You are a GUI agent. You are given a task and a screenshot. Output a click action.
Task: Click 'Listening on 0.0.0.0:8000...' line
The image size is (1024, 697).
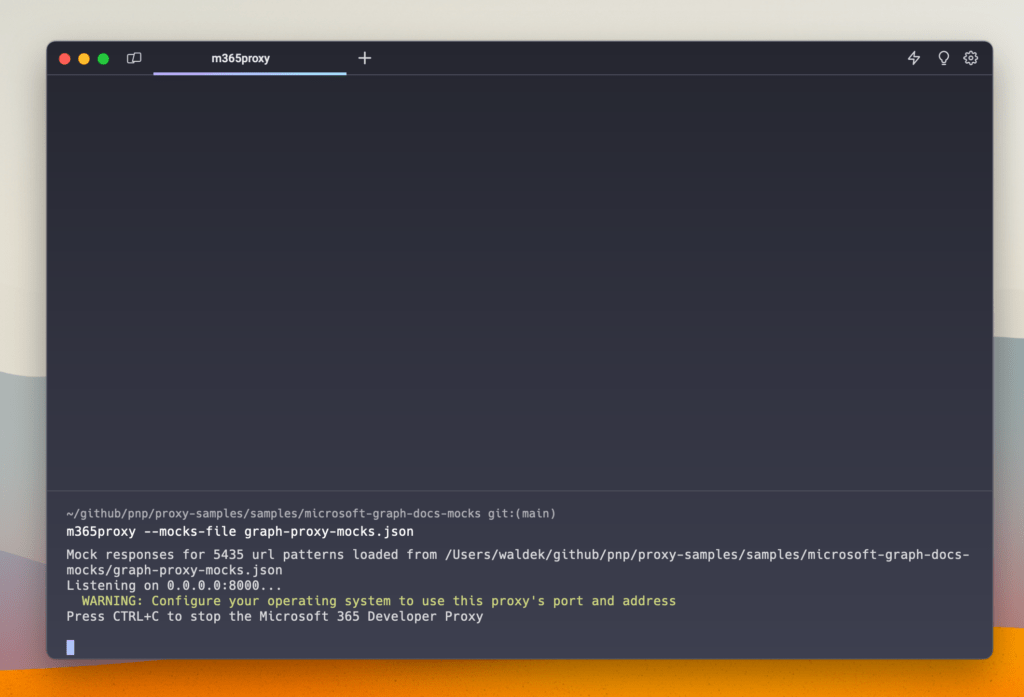click(x=174, y=585)
